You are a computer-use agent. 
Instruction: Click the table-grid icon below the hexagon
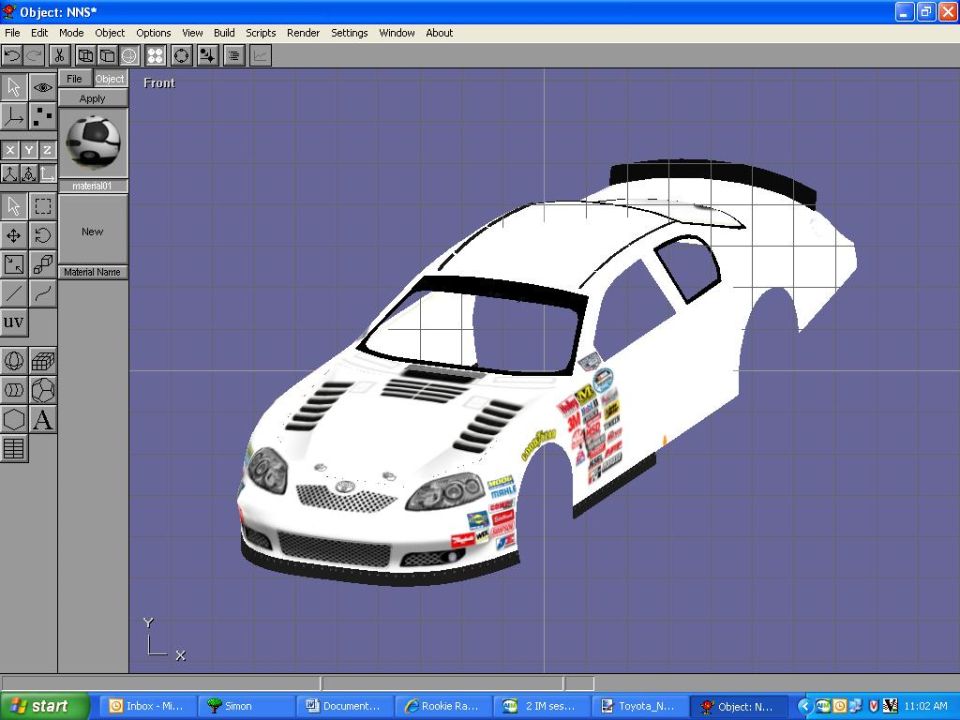[x=13, y=449]
